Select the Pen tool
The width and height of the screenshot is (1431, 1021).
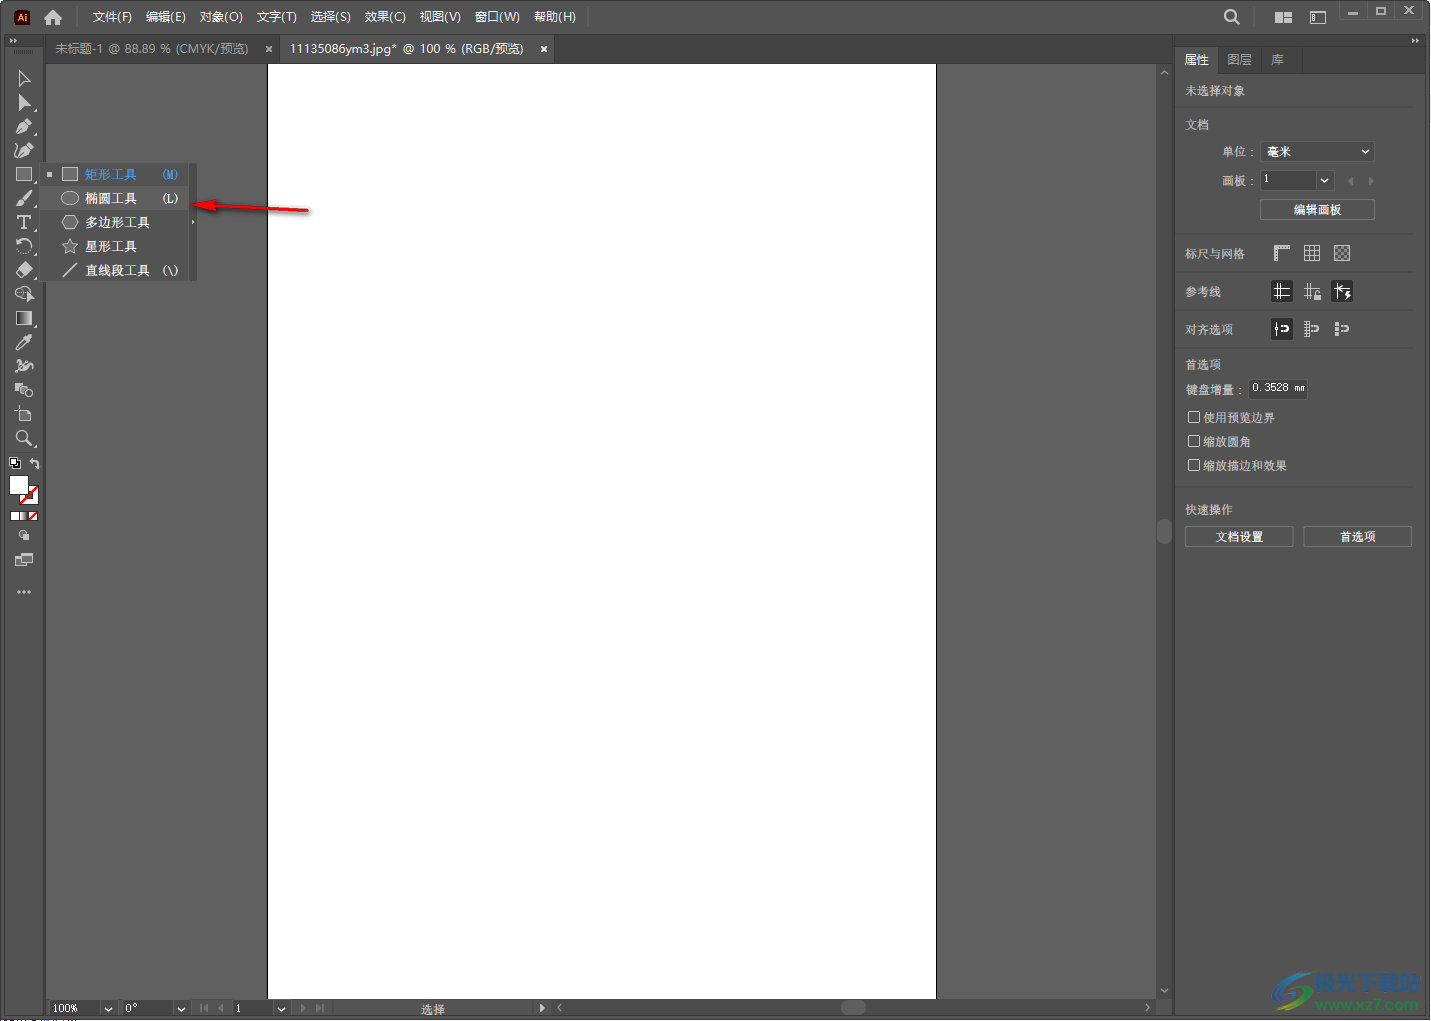(x=24, y=126)
